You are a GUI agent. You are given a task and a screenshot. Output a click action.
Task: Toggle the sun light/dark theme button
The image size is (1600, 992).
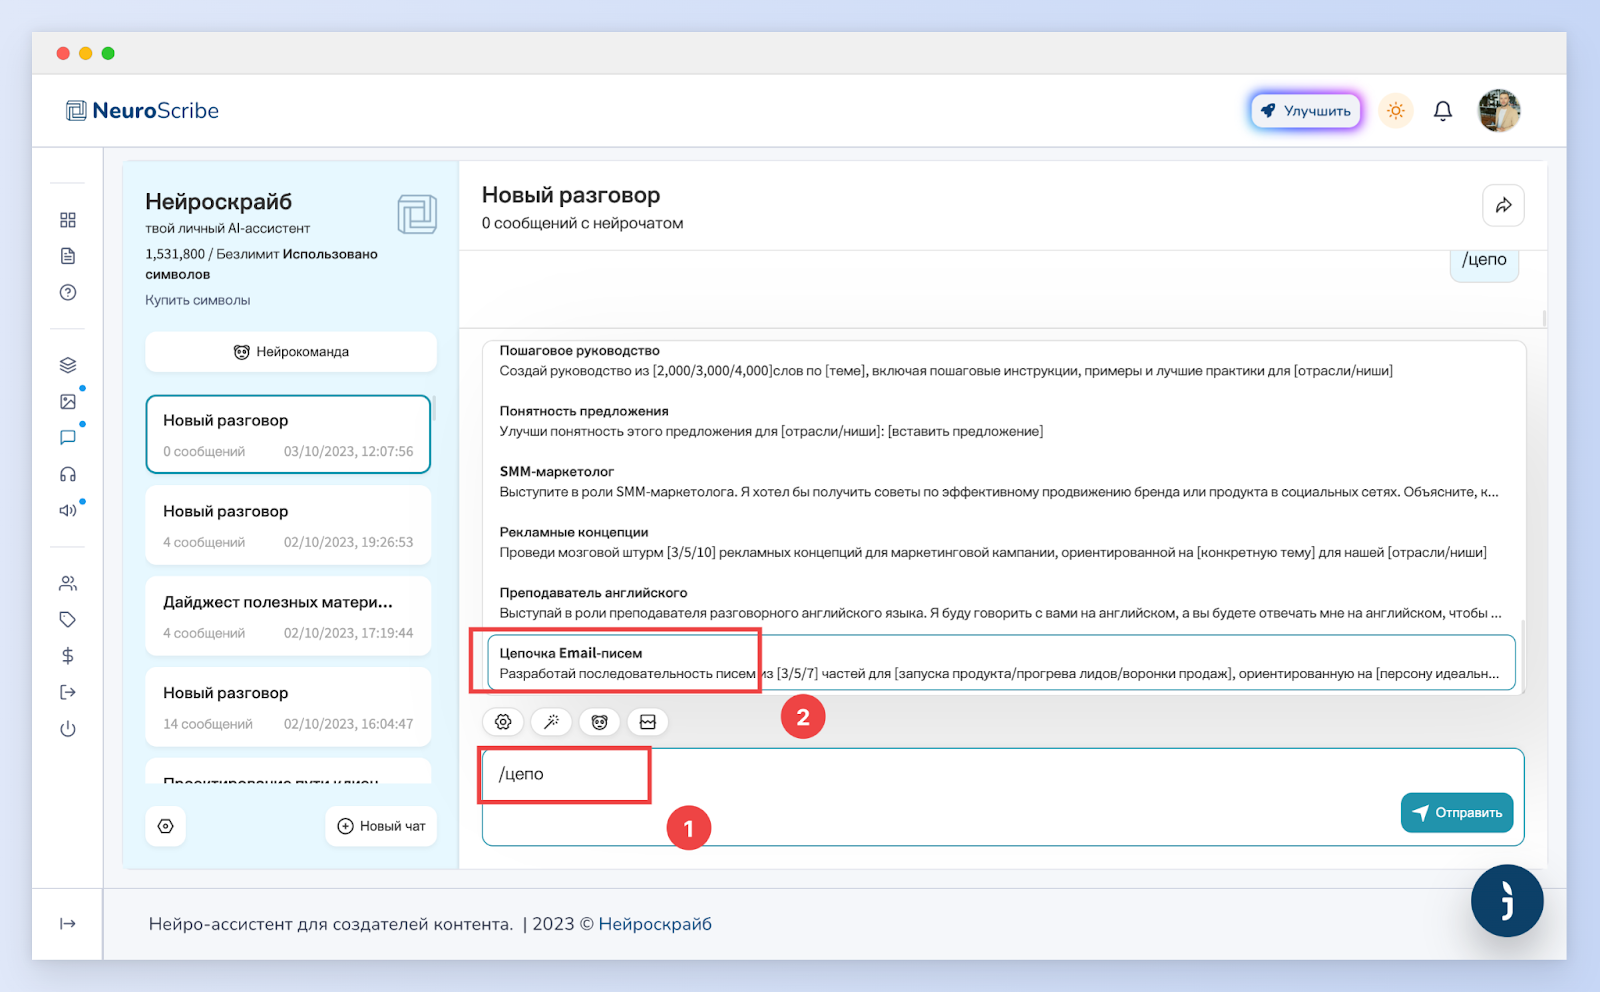click(x=1396, y=111)
